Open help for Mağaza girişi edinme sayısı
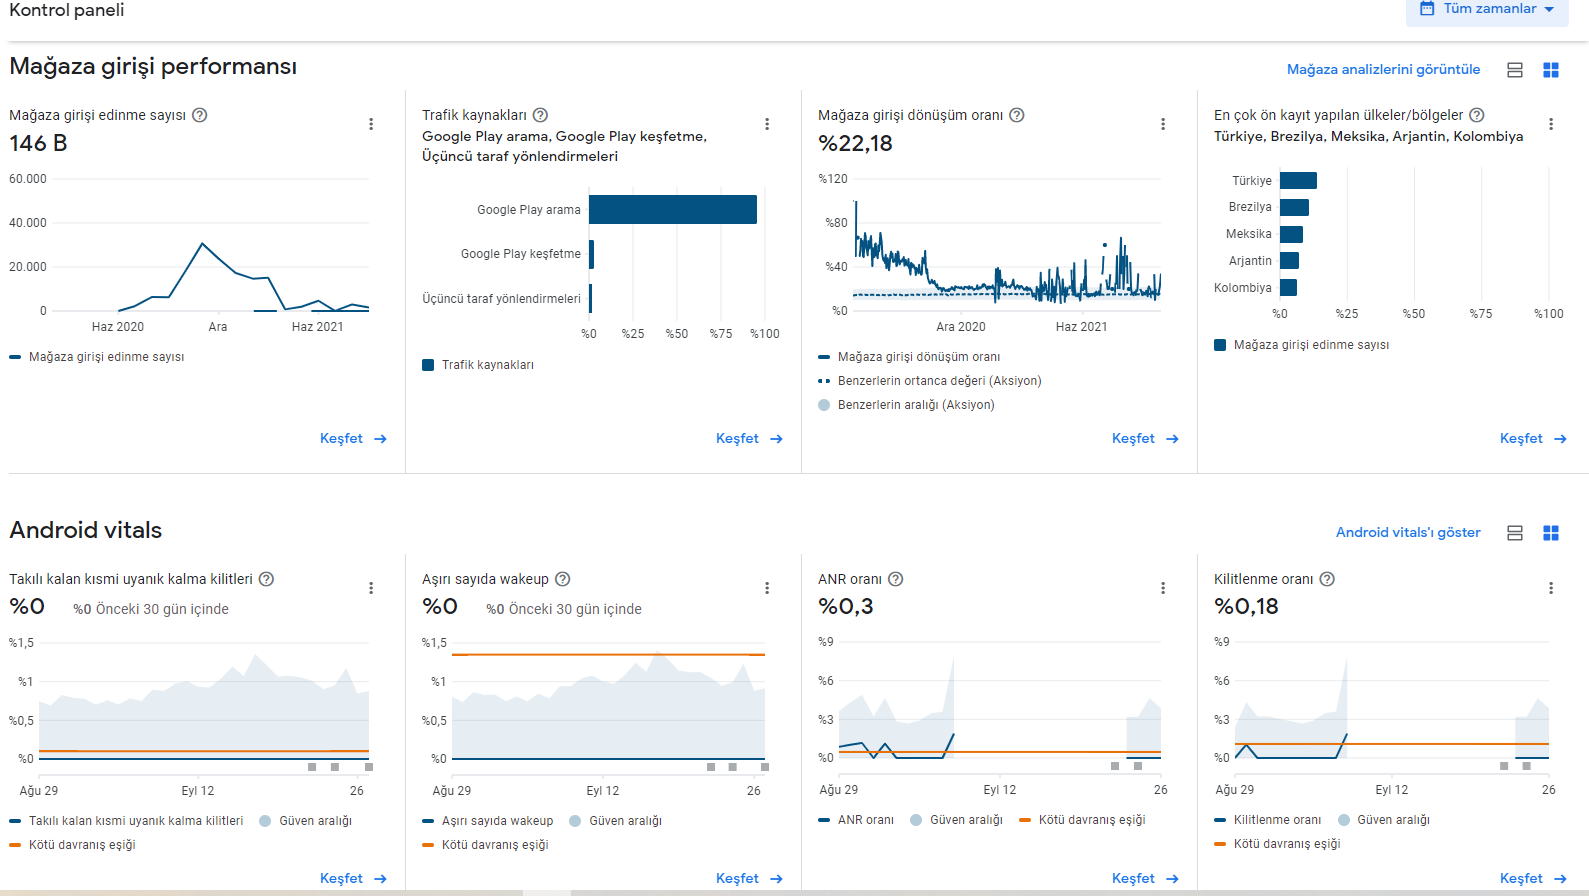1589x896 pixels. (x=200, y=115)
